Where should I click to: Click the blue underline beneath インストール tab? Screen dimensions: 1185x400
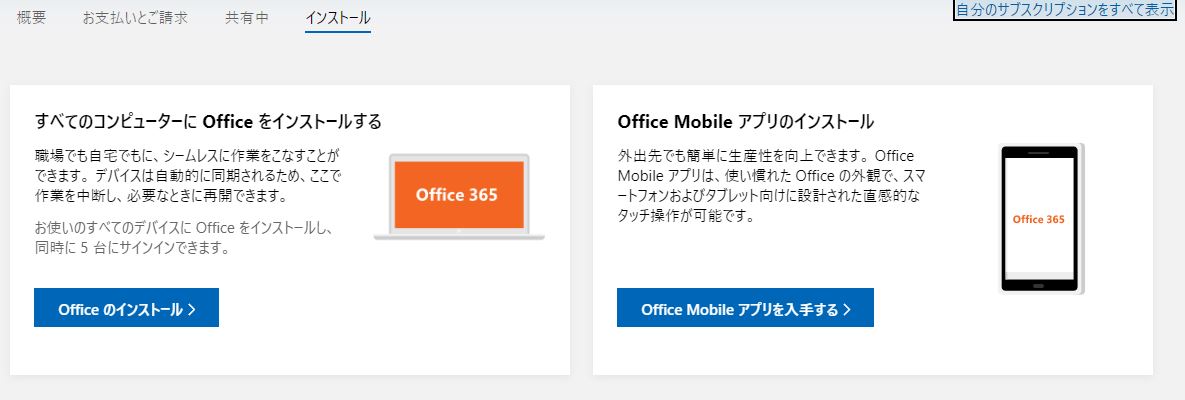338,32
